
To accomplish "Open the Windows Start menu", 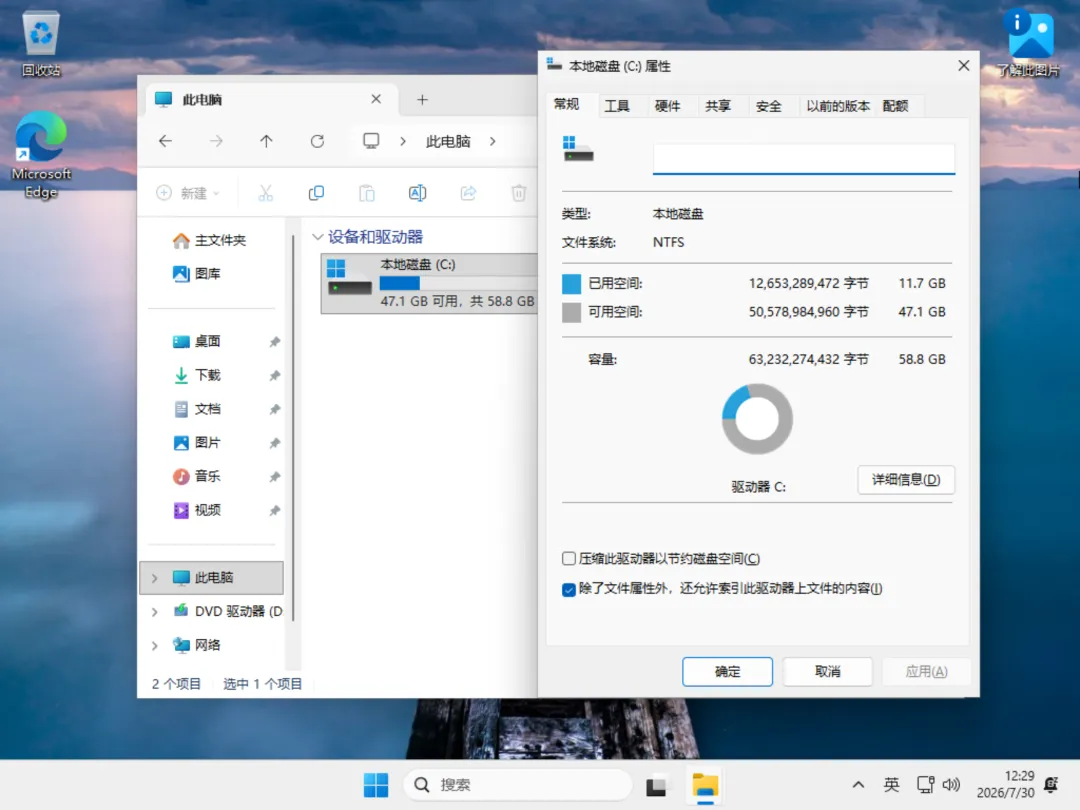I will (376, 785).
